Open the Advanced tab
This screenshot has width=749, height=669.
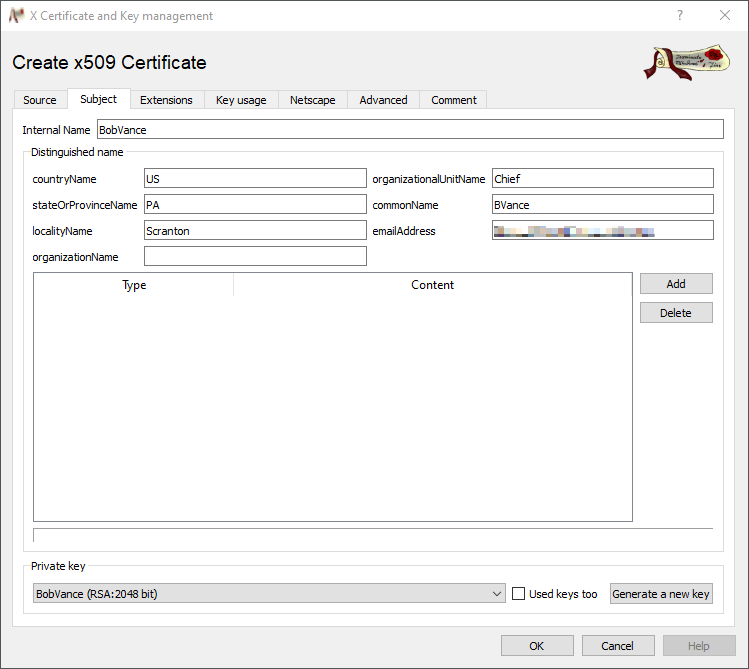383,100
